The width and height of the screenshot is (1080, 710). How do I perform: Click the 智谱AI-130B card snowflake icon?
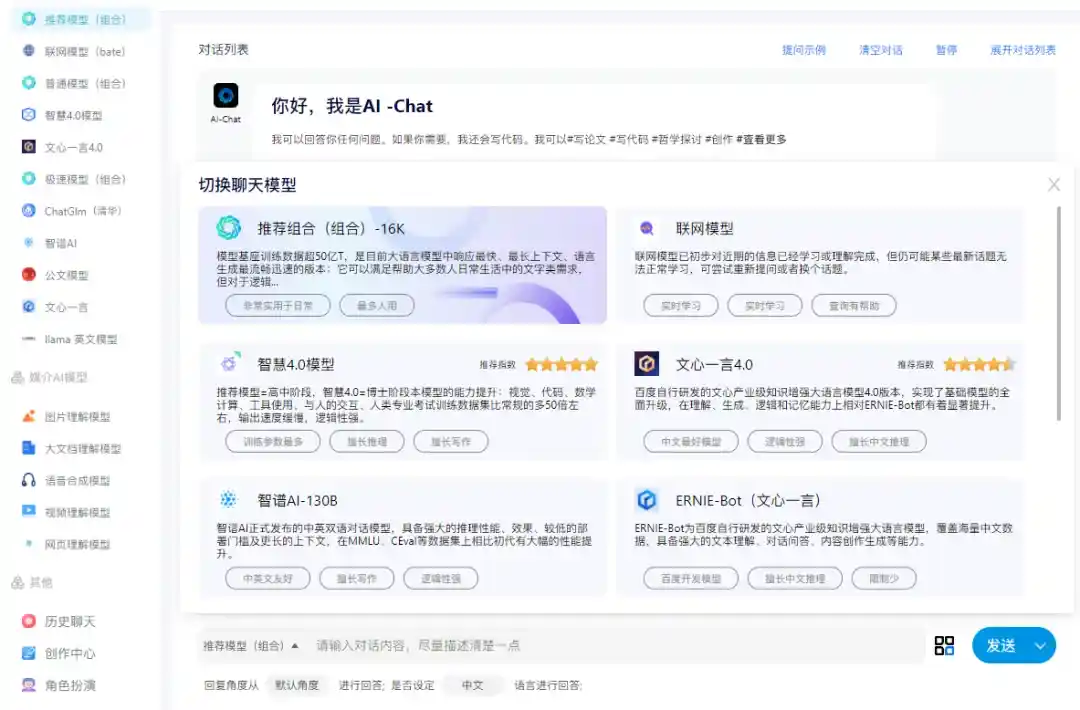pyautogui.click(x=228, y=499)
